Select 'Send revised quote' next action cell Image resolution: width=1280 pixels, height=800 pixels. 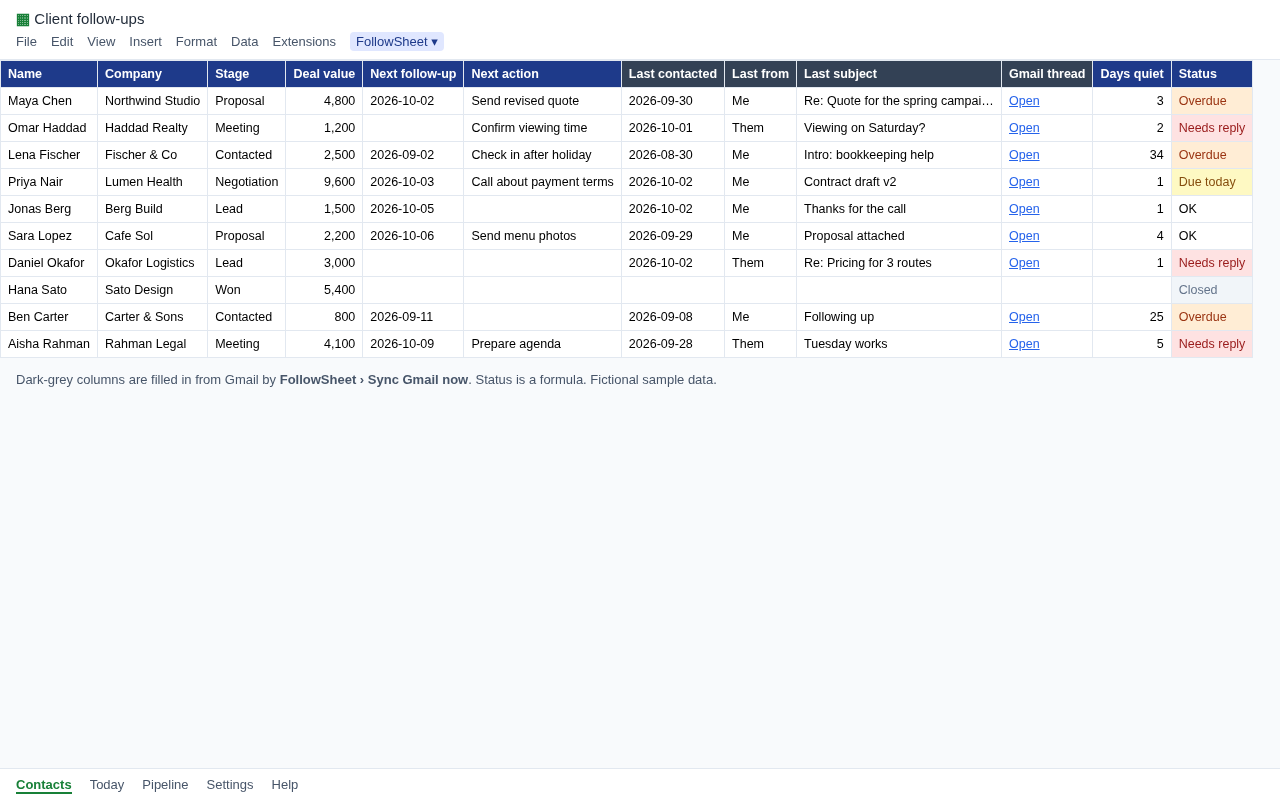tap(543, 101)
